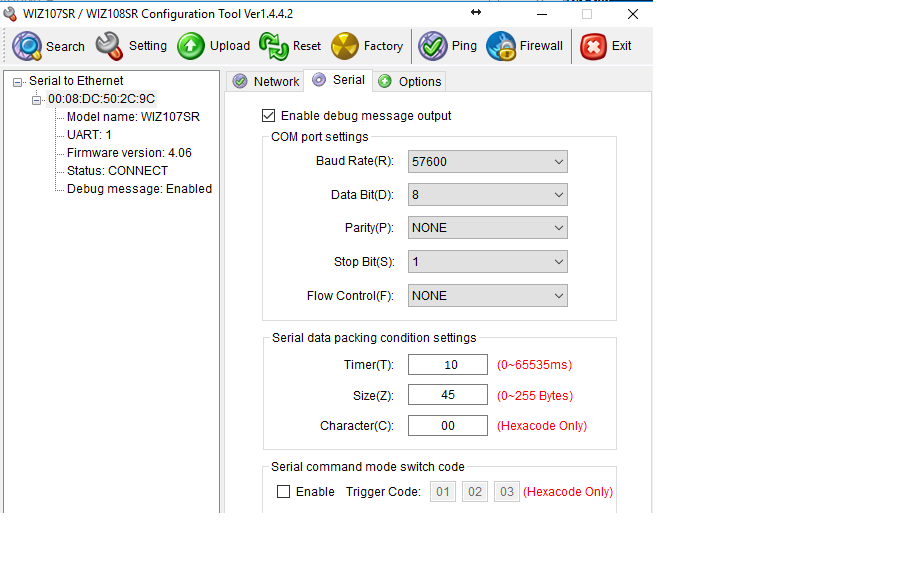Select Firmware version: 4.06 row
The height and width of the screenshot is (565, 900).
click(129, 153)
